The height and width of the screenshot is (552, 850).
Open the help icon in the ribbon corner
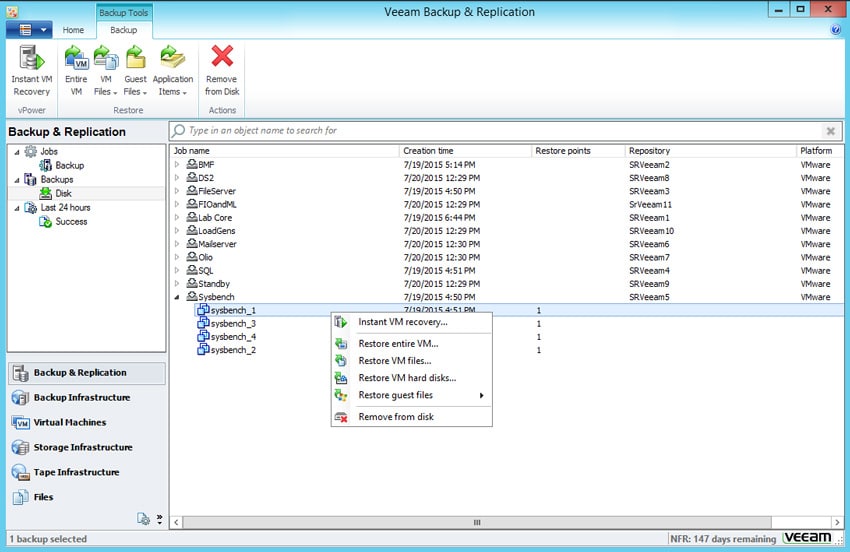(x=835, y=29)
